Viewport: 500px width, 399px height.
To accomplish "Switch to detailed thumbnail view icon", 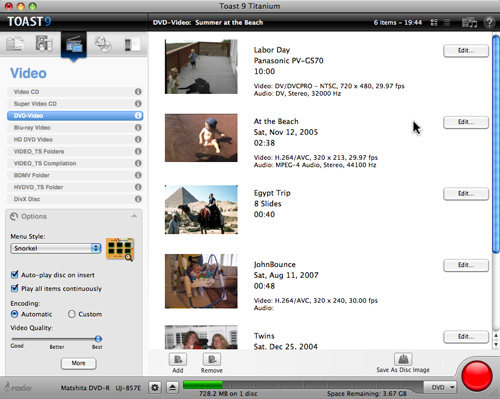I will pos(434,22).
